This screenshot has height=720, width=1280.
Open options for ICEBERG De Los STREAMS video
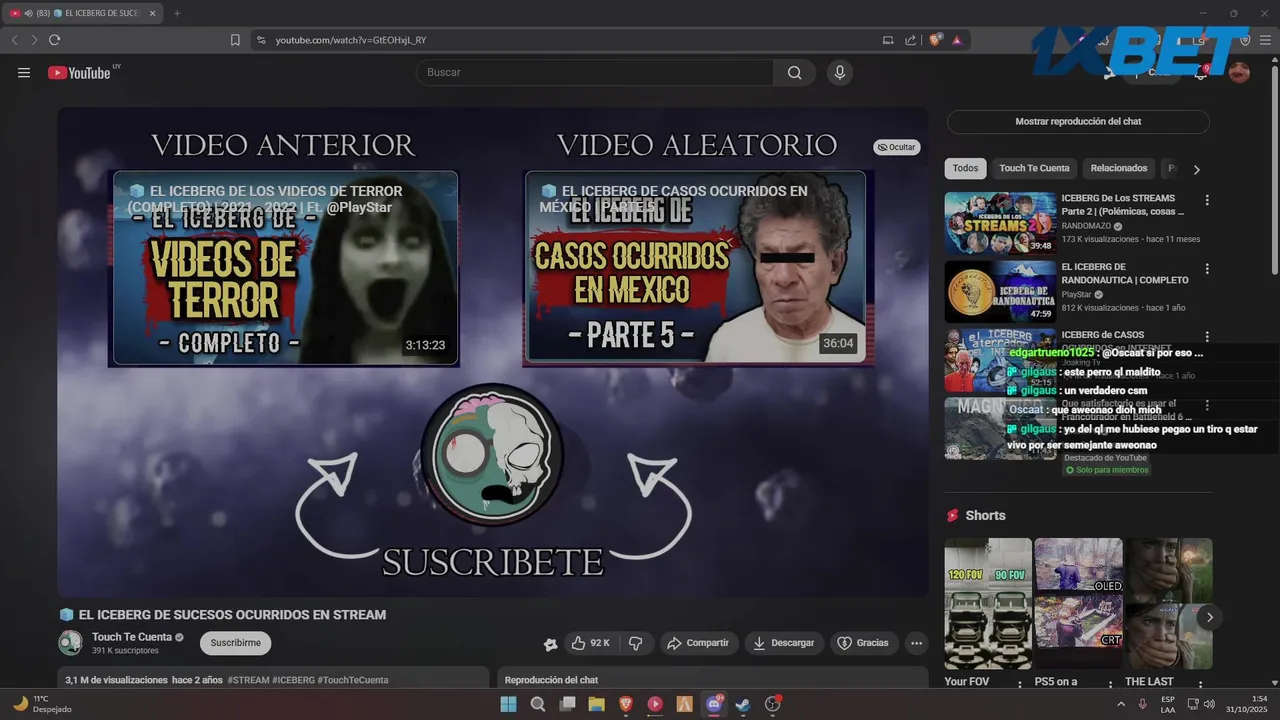click(1207, 200)
